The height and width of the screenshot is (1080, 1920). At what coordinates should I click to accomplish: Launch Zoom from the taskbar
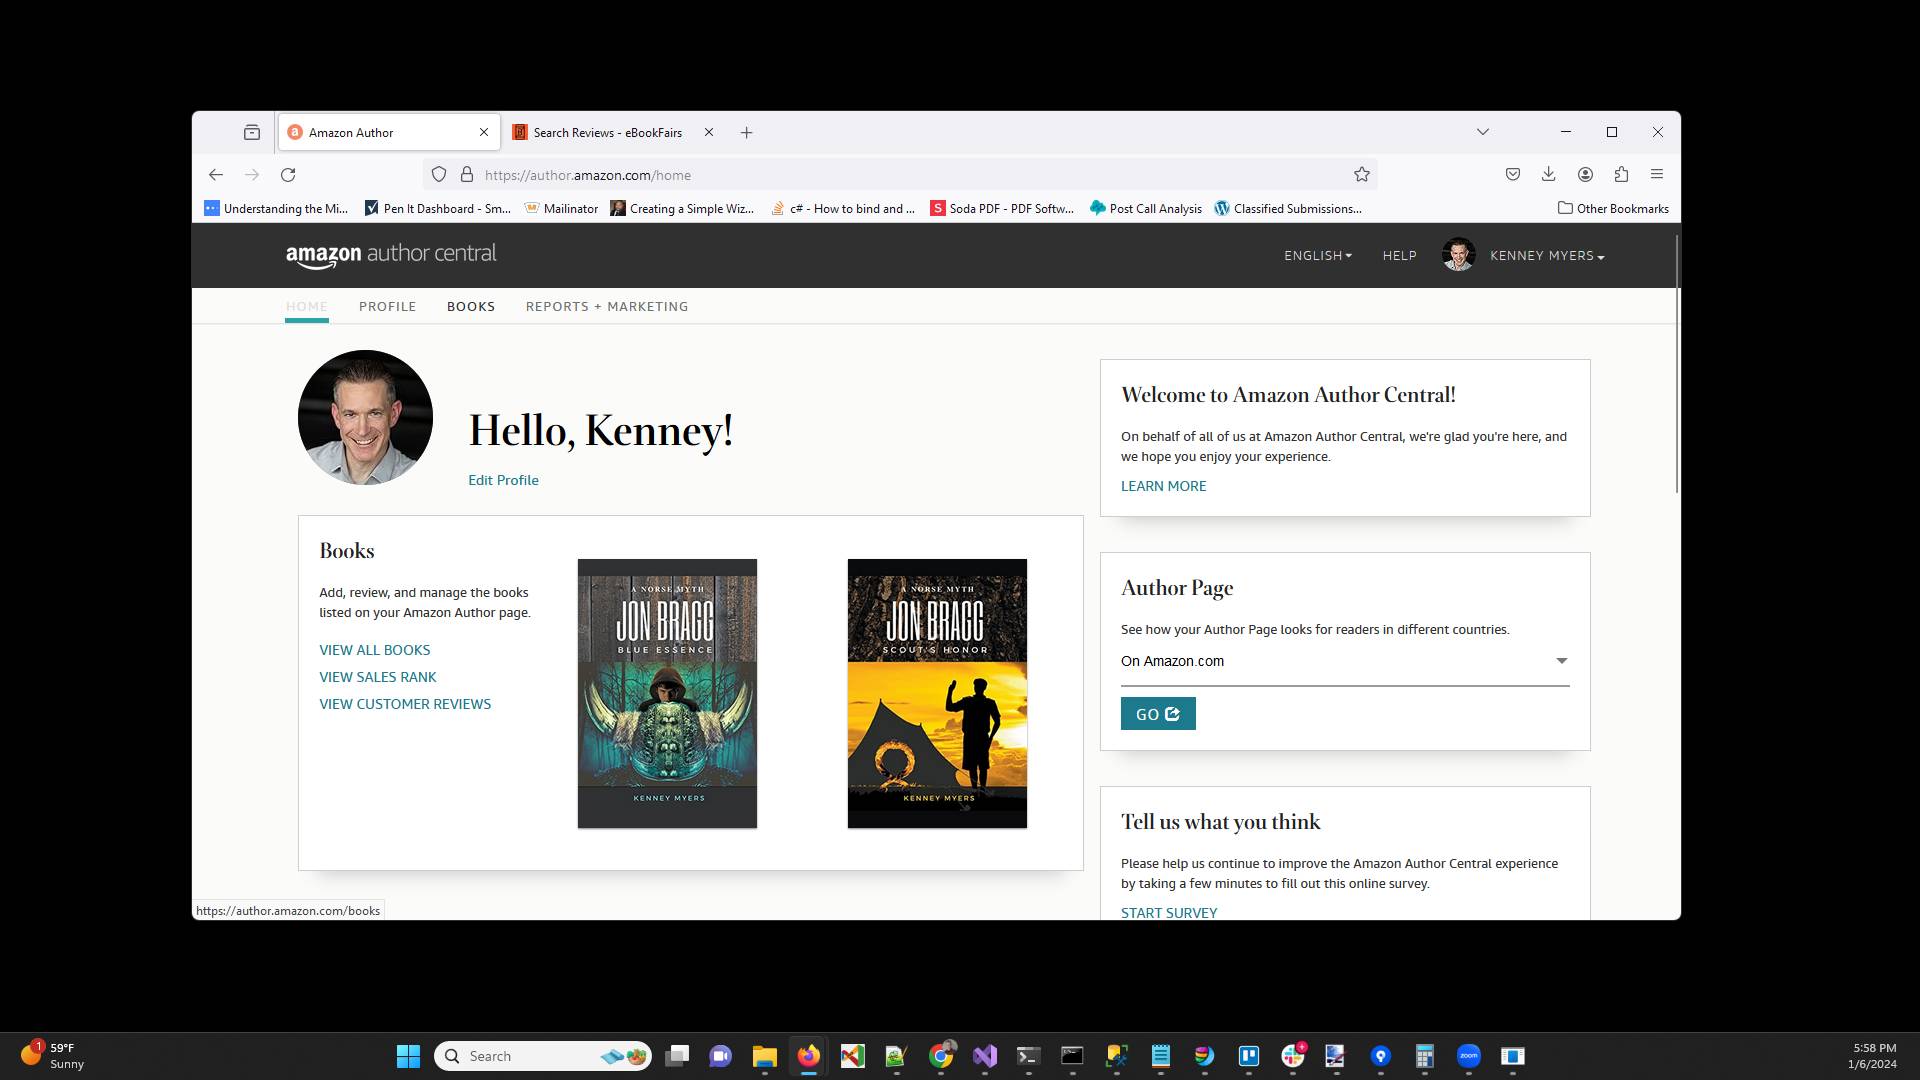tap(1468, 1056)
